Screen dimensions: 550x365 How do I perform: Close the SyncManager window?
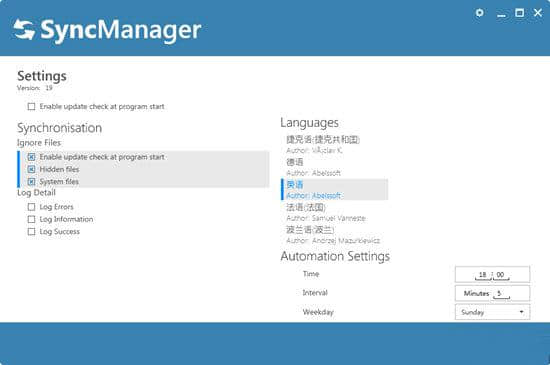tap(538, 13)
